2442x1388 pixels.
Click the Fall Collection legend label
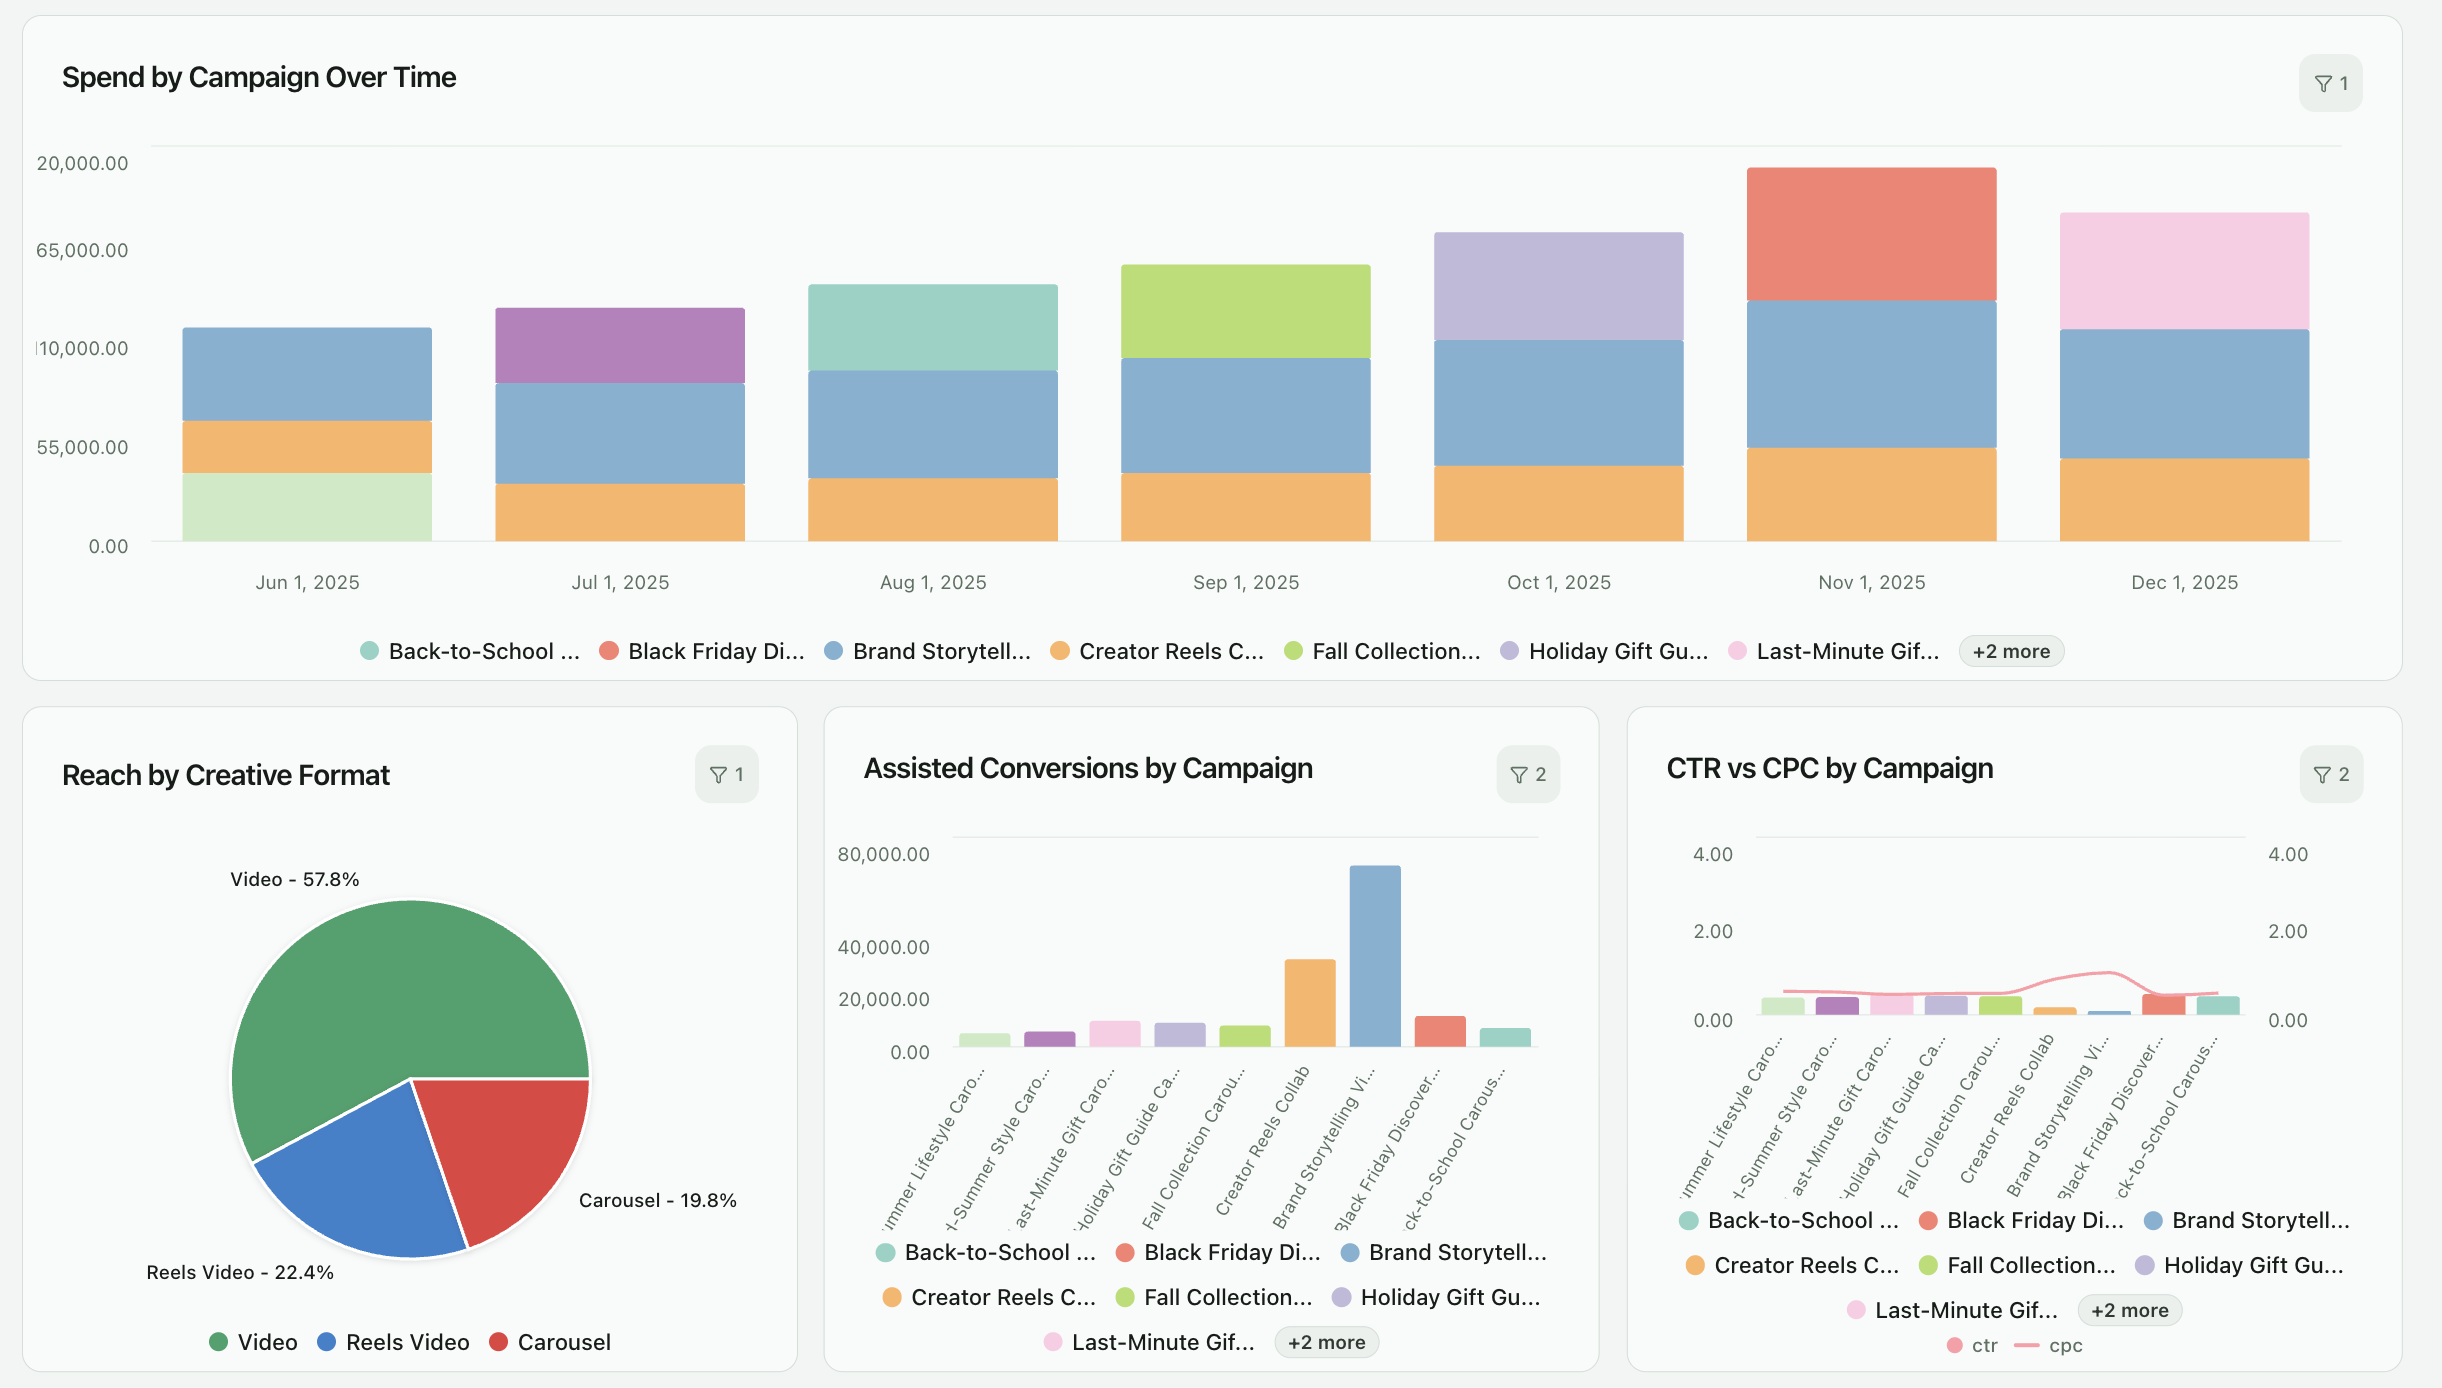pyautogui.click(x=1394, y=650)
